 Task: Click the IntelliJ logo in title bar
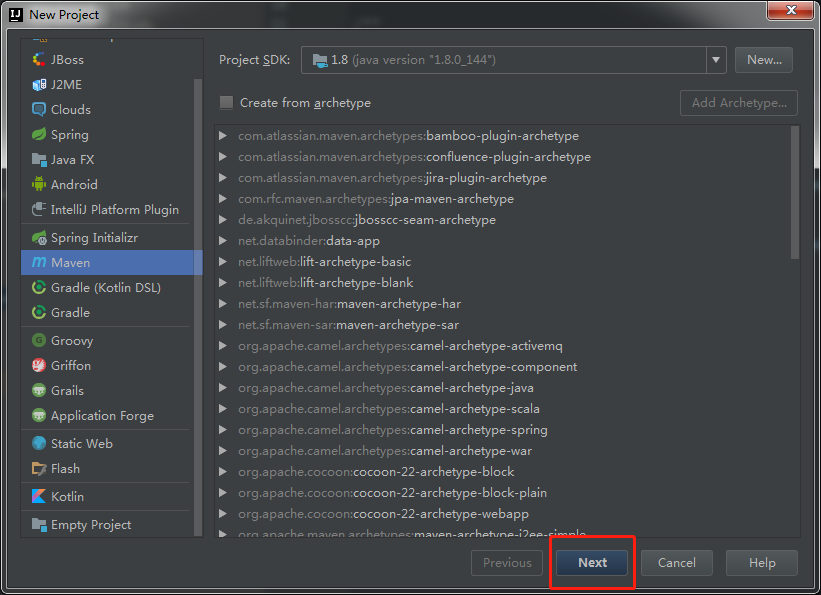(16, 15)
